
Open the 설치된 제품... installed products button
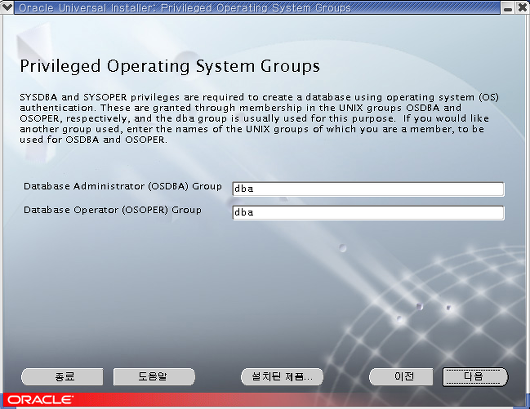pyautogui.click(x=282, y=376)
